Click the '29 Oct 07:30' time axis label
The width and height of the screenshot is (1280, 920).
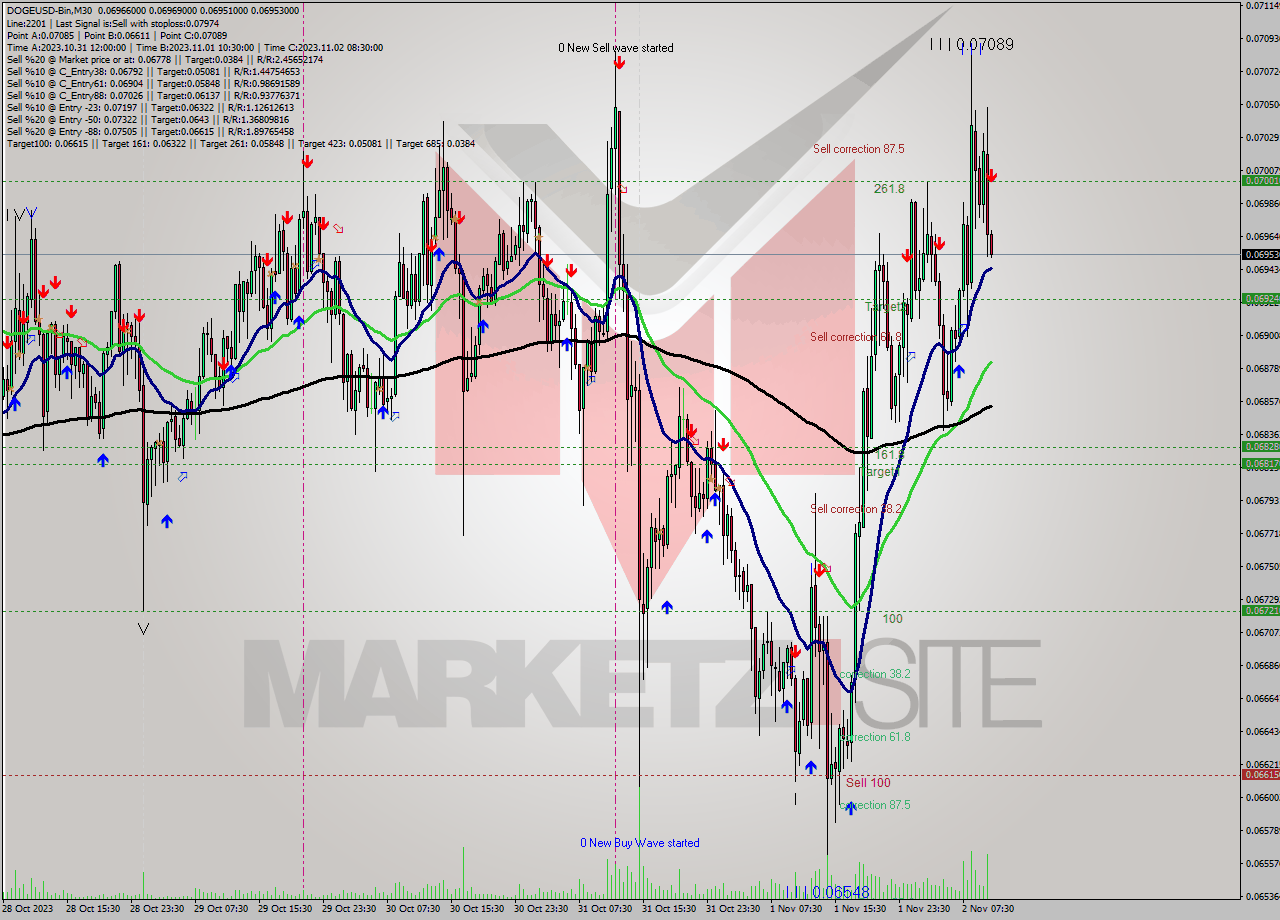[x=221, y=909]
